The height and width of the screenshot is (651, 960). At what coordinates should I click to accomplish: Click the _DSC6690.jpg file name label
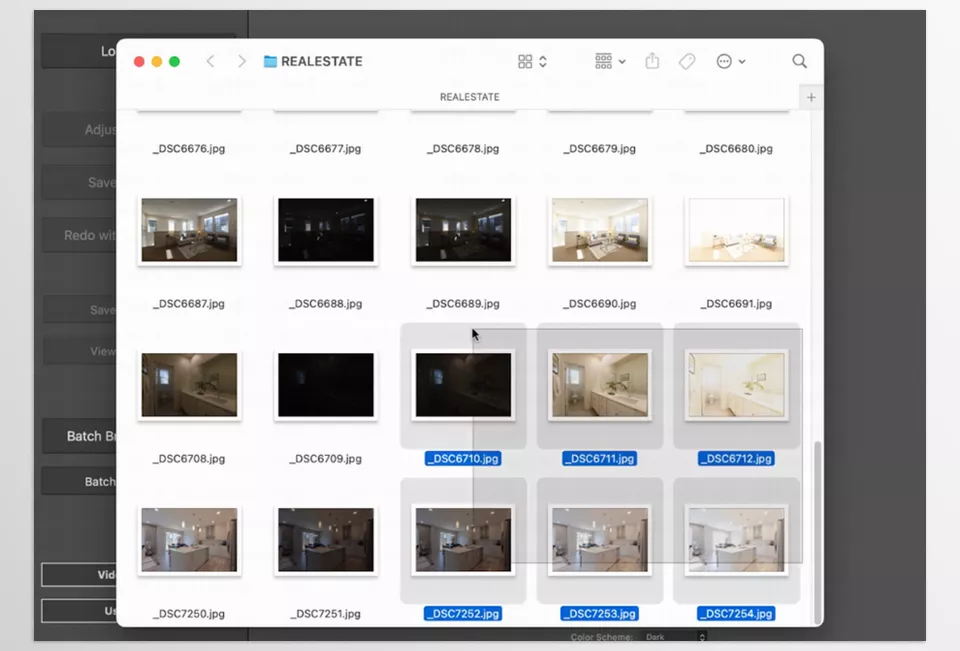pyautogui.click(x=599, y=304)
